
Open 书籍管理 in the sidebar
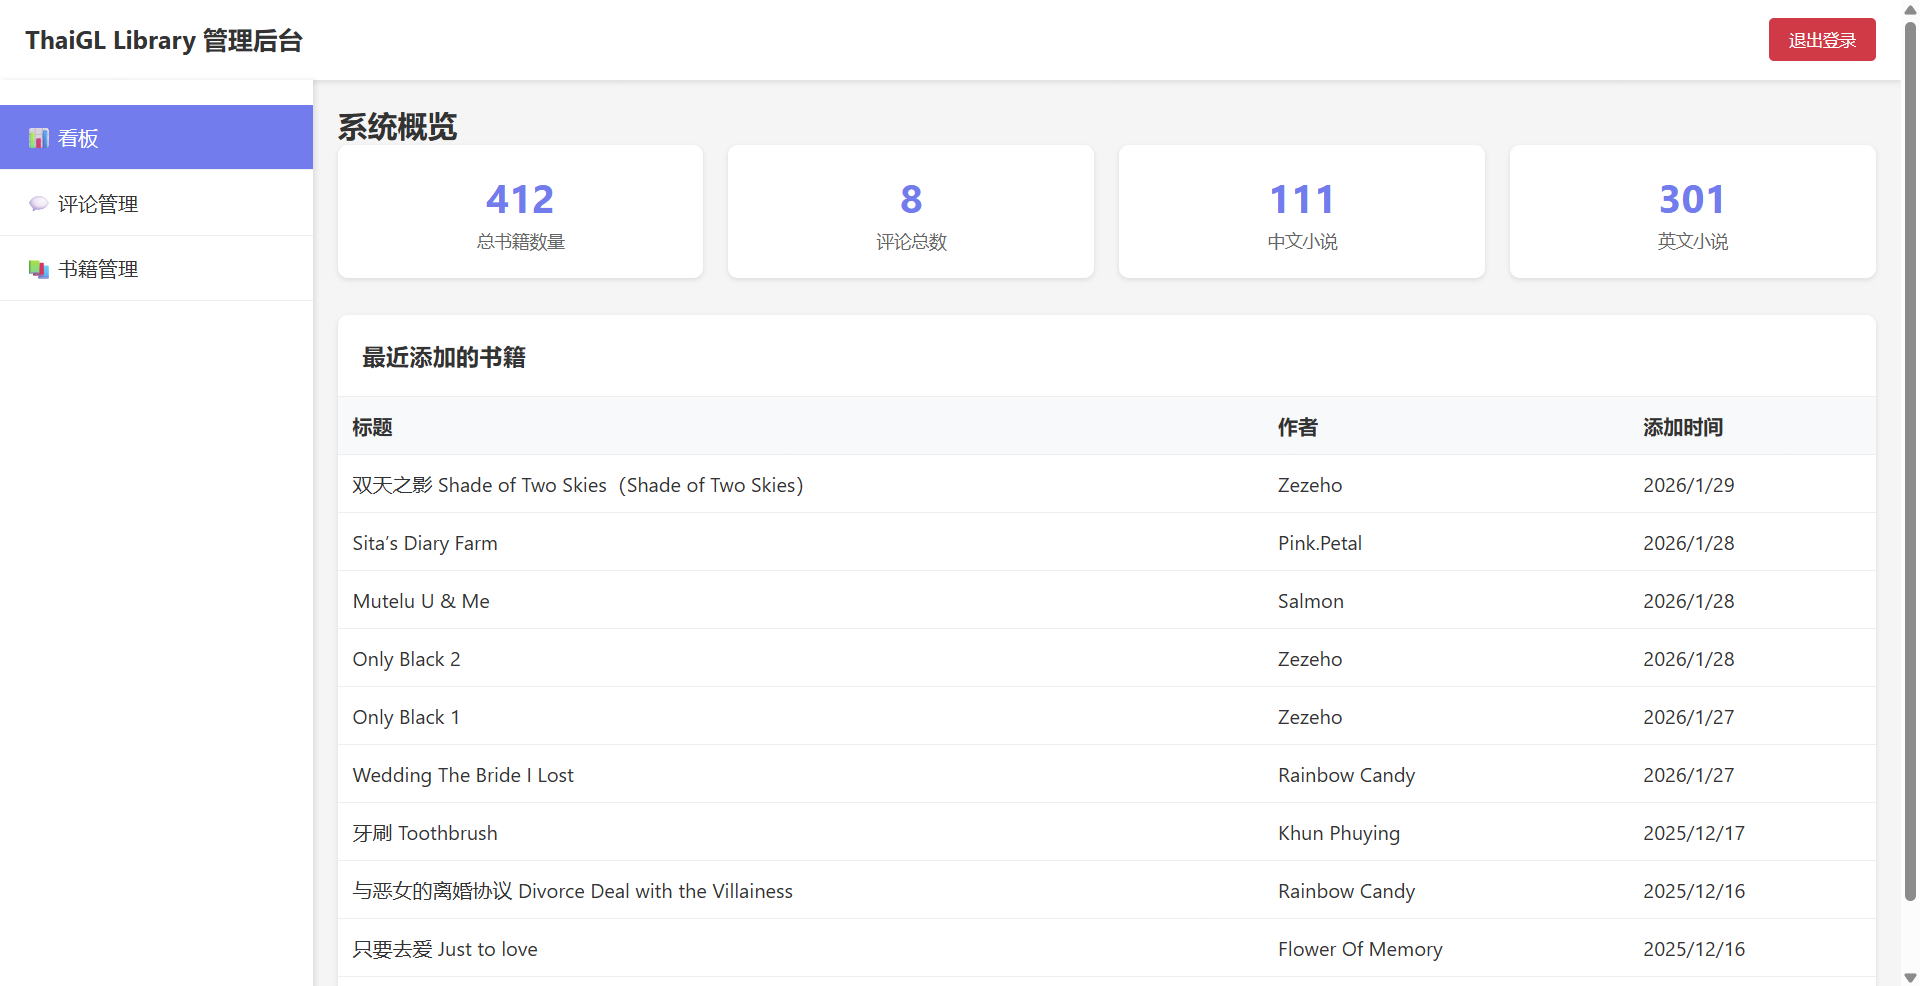98,269
